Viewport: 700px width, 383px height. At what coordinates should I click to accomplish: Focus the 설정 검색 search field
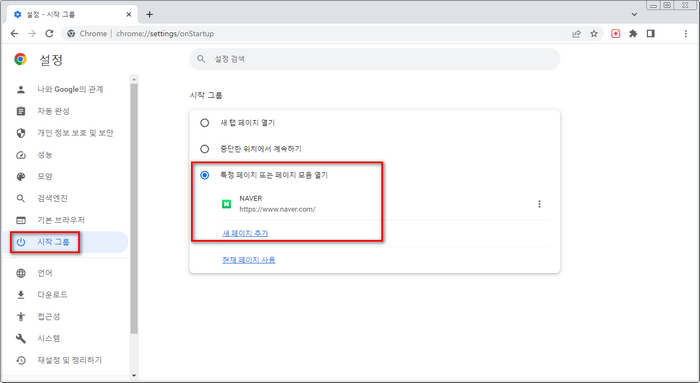click(x=375, y=59)
